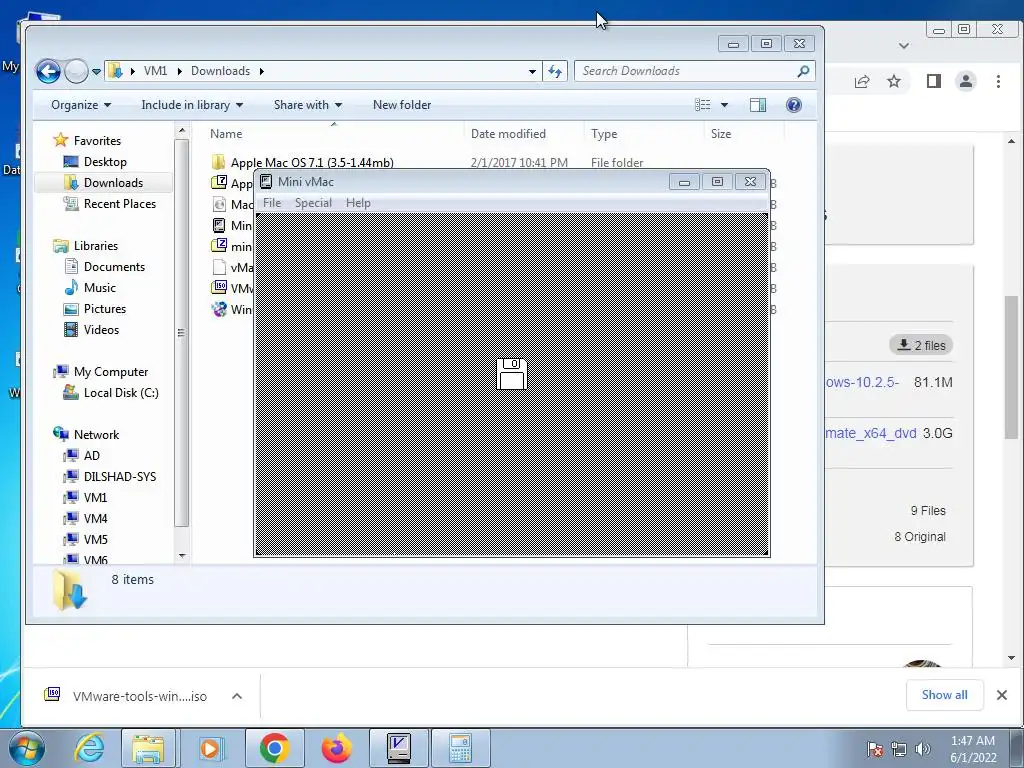
Task: Select My Computer in the navigation pane
Action: tap(110, 372)
